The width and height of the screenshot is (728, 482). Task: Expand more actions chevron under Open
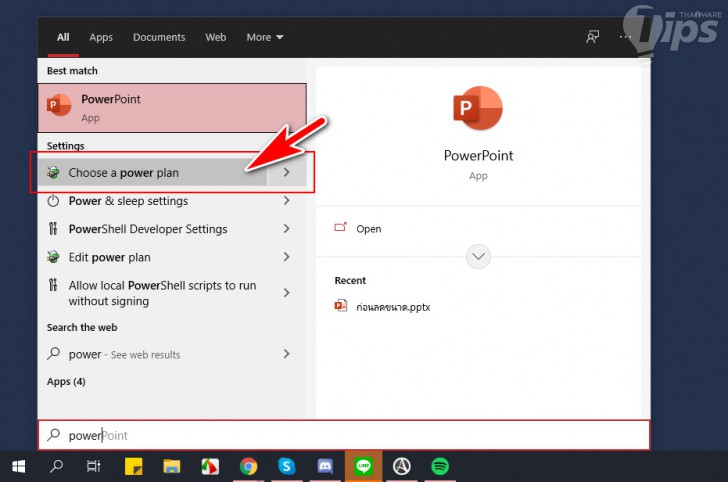coord(478,256)
